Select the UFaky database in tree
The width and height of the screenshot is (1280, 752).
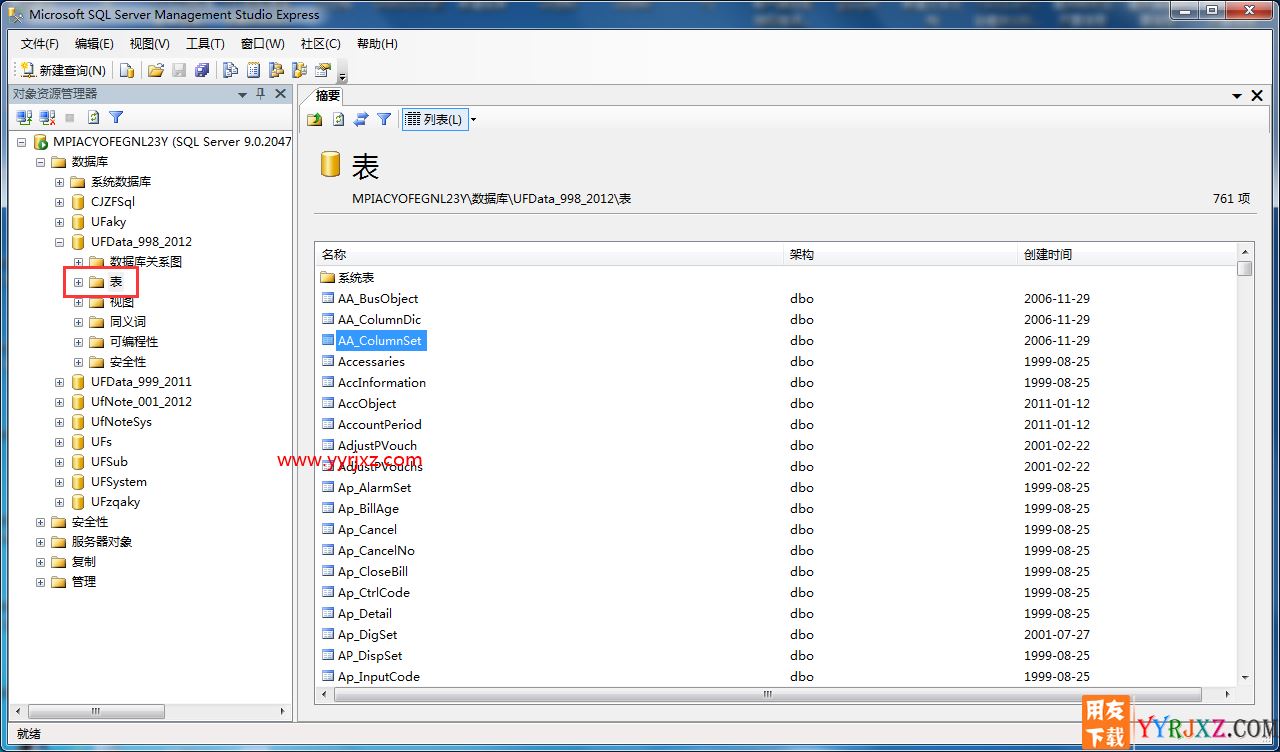click(x=108, y=222)
